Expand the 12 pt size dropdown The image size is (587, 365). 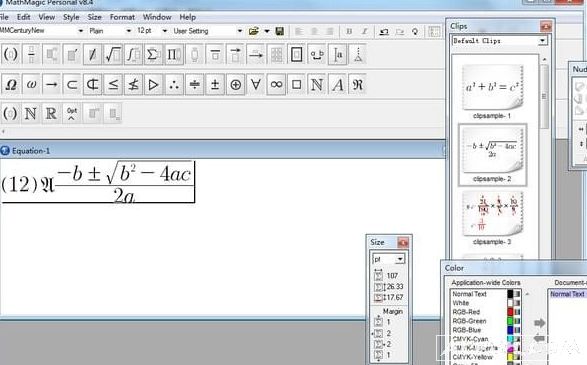(164, 31)
